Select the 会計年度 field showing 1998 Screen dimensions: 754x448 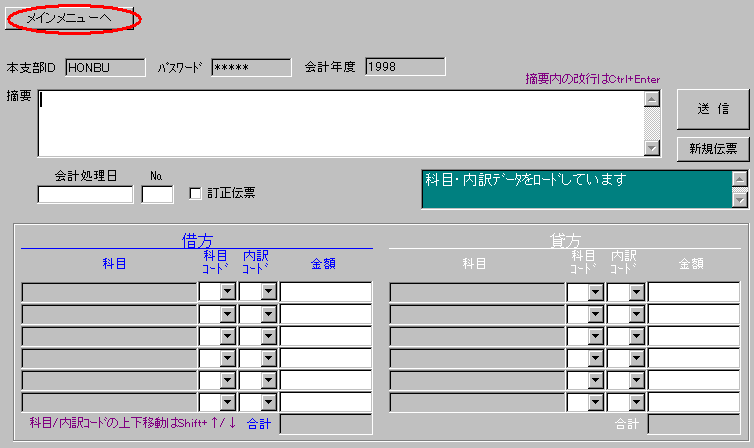click(404, 67)
